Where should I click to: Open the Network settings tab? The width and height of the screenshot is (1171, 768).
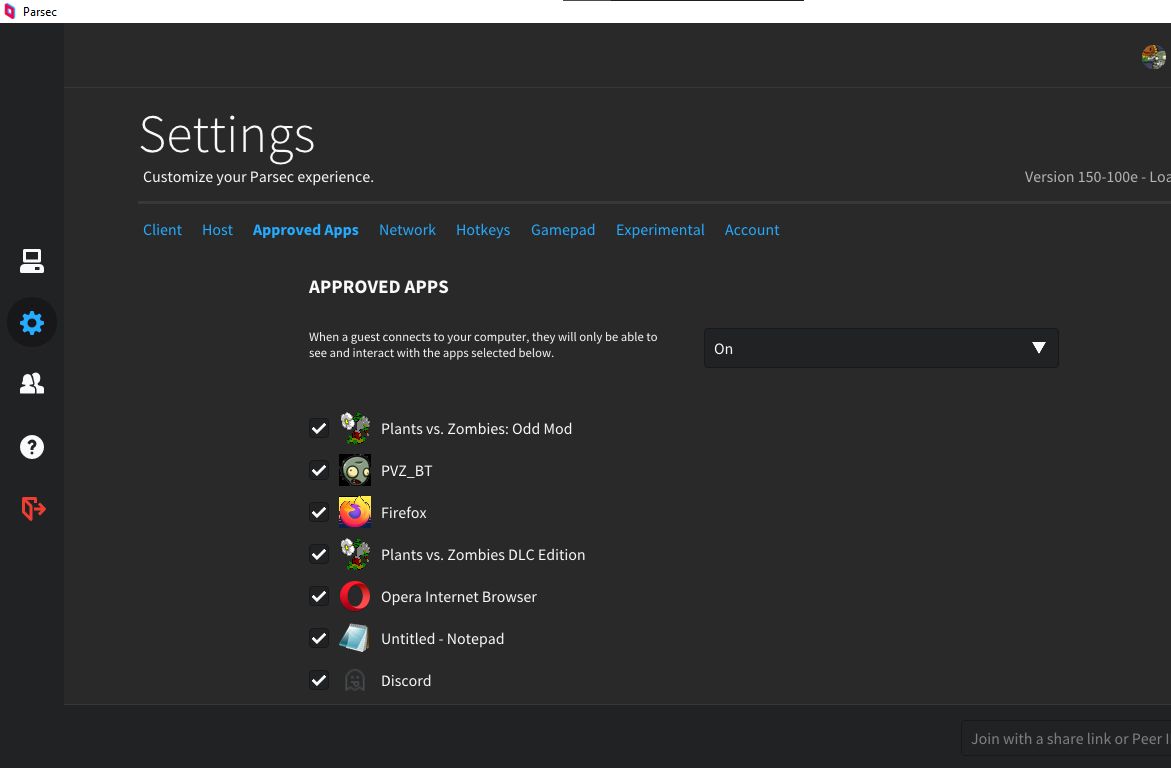[407, 230]
